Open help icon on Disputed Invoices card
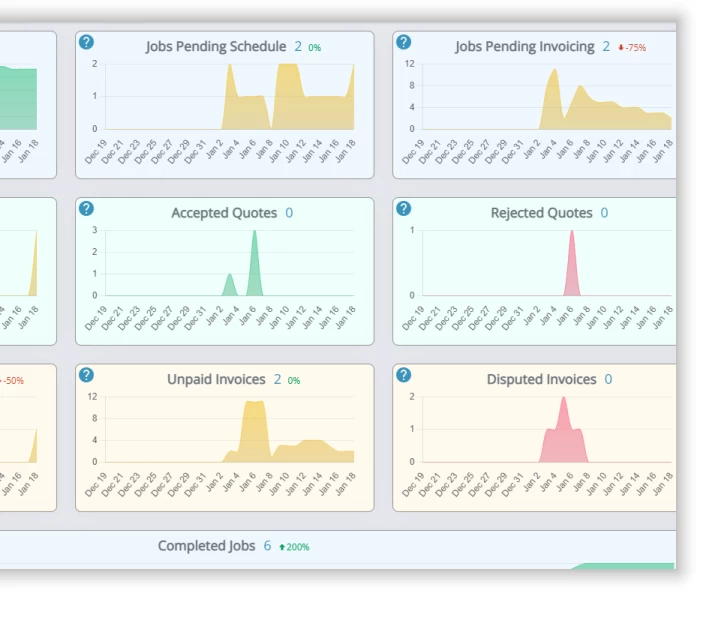 (403, 375)
